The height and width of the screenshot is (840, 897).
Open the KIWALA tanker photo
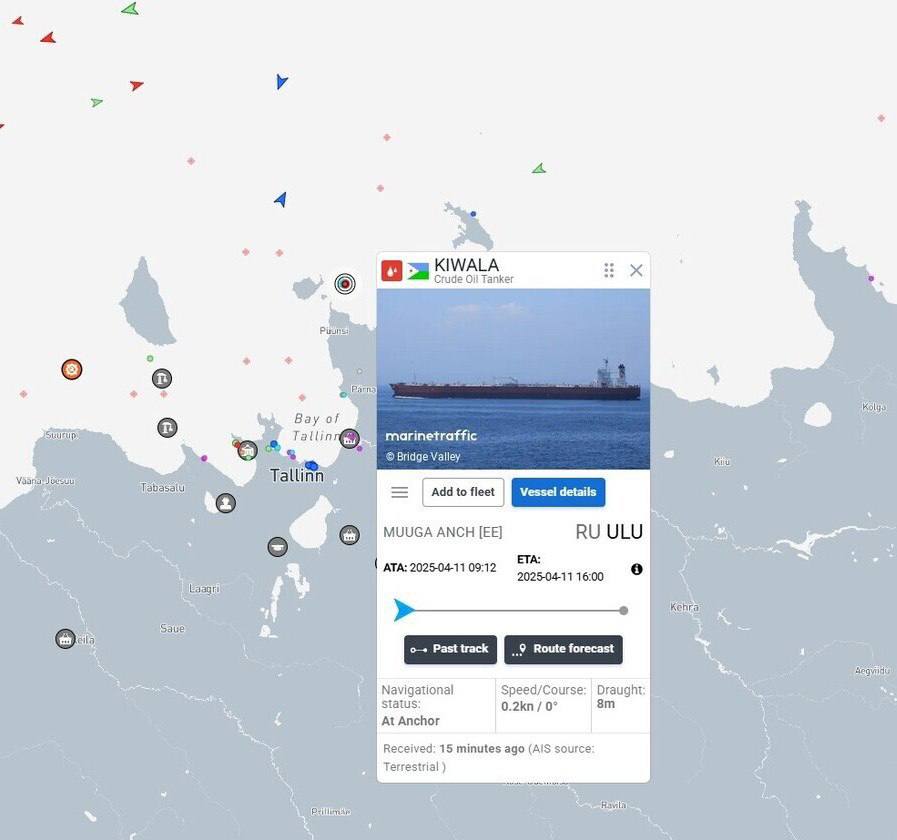513,379
